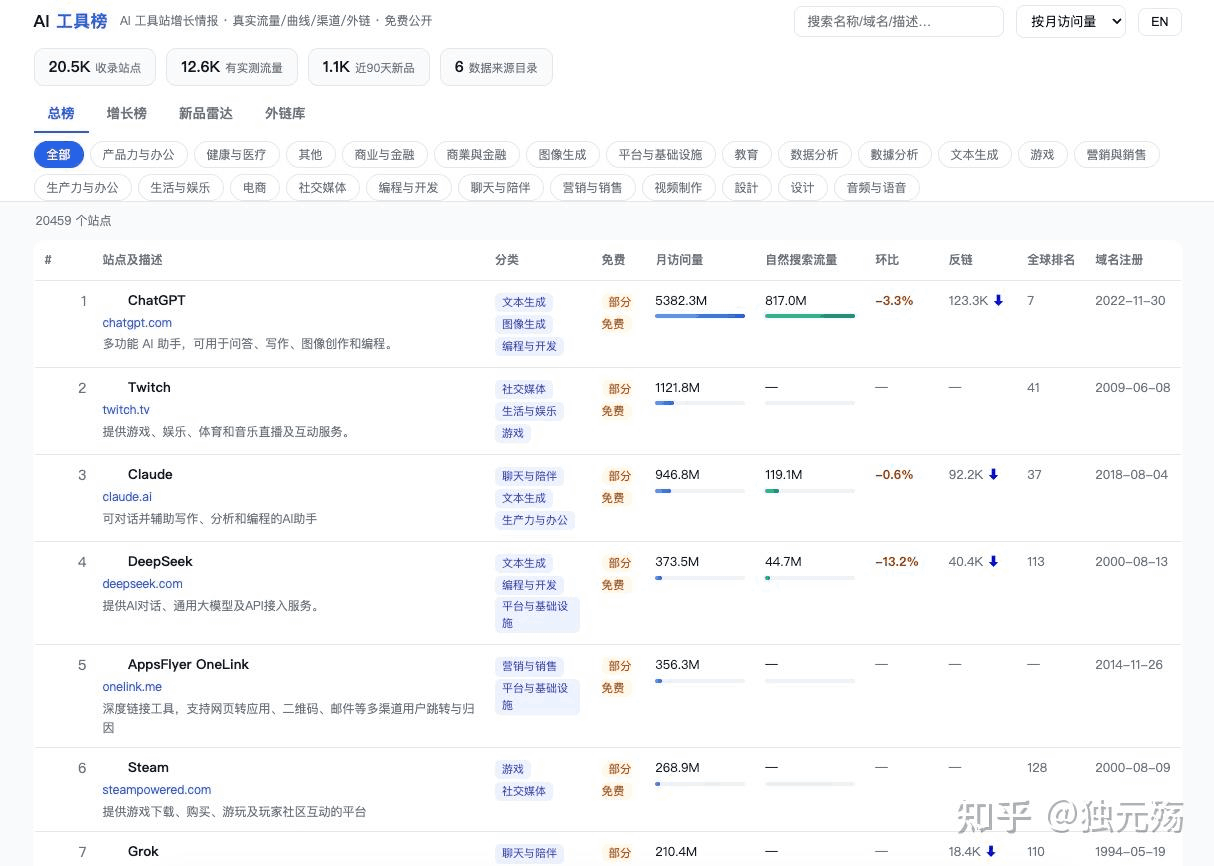Click the 生产力与办公 tag in Claude row

coord(535,520)
